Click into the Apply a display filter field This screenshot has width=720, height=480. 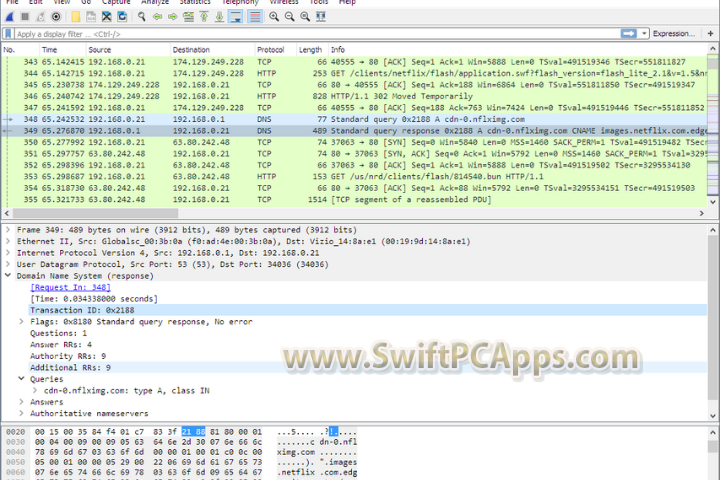pyautogui.click(x=317, y=34)
